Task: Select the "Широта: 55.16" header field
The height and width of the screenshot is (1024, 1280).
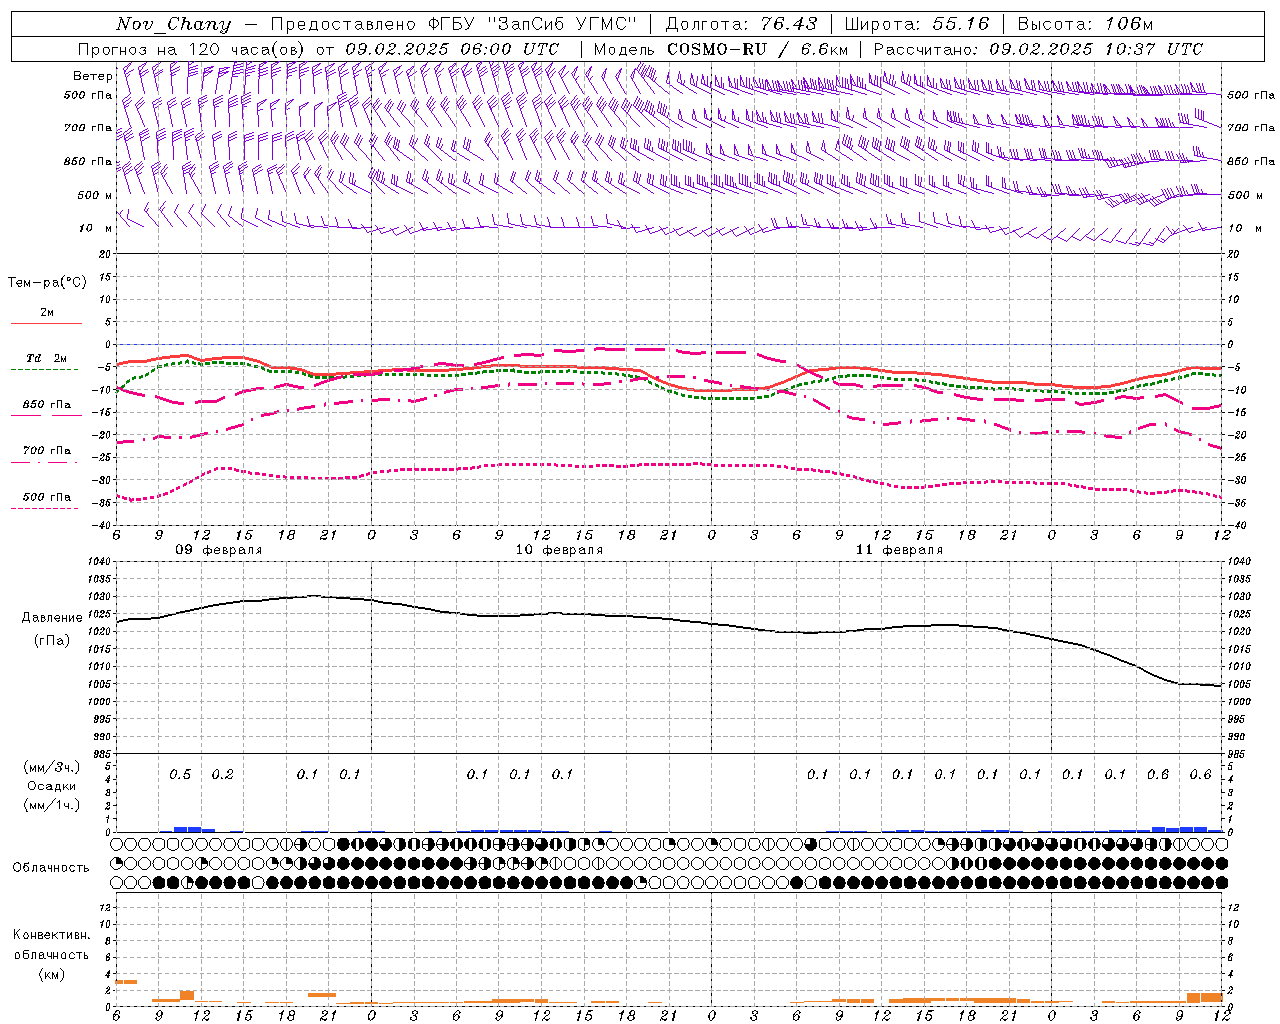Action: point(917,24)
